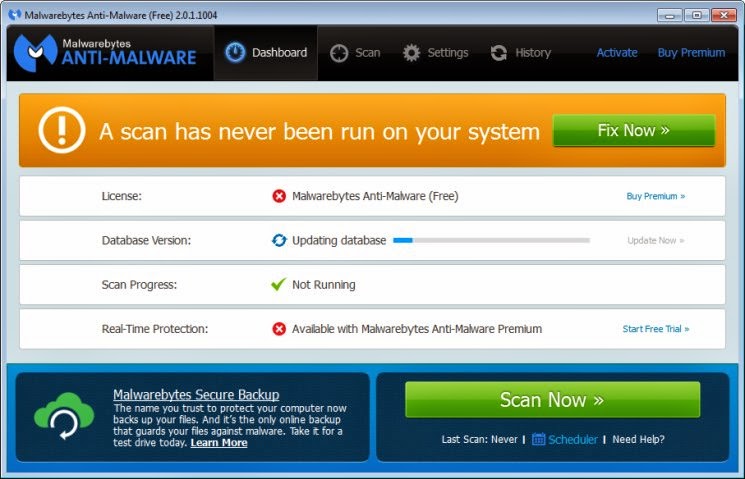Click the 'Updating database' status text

339,240
